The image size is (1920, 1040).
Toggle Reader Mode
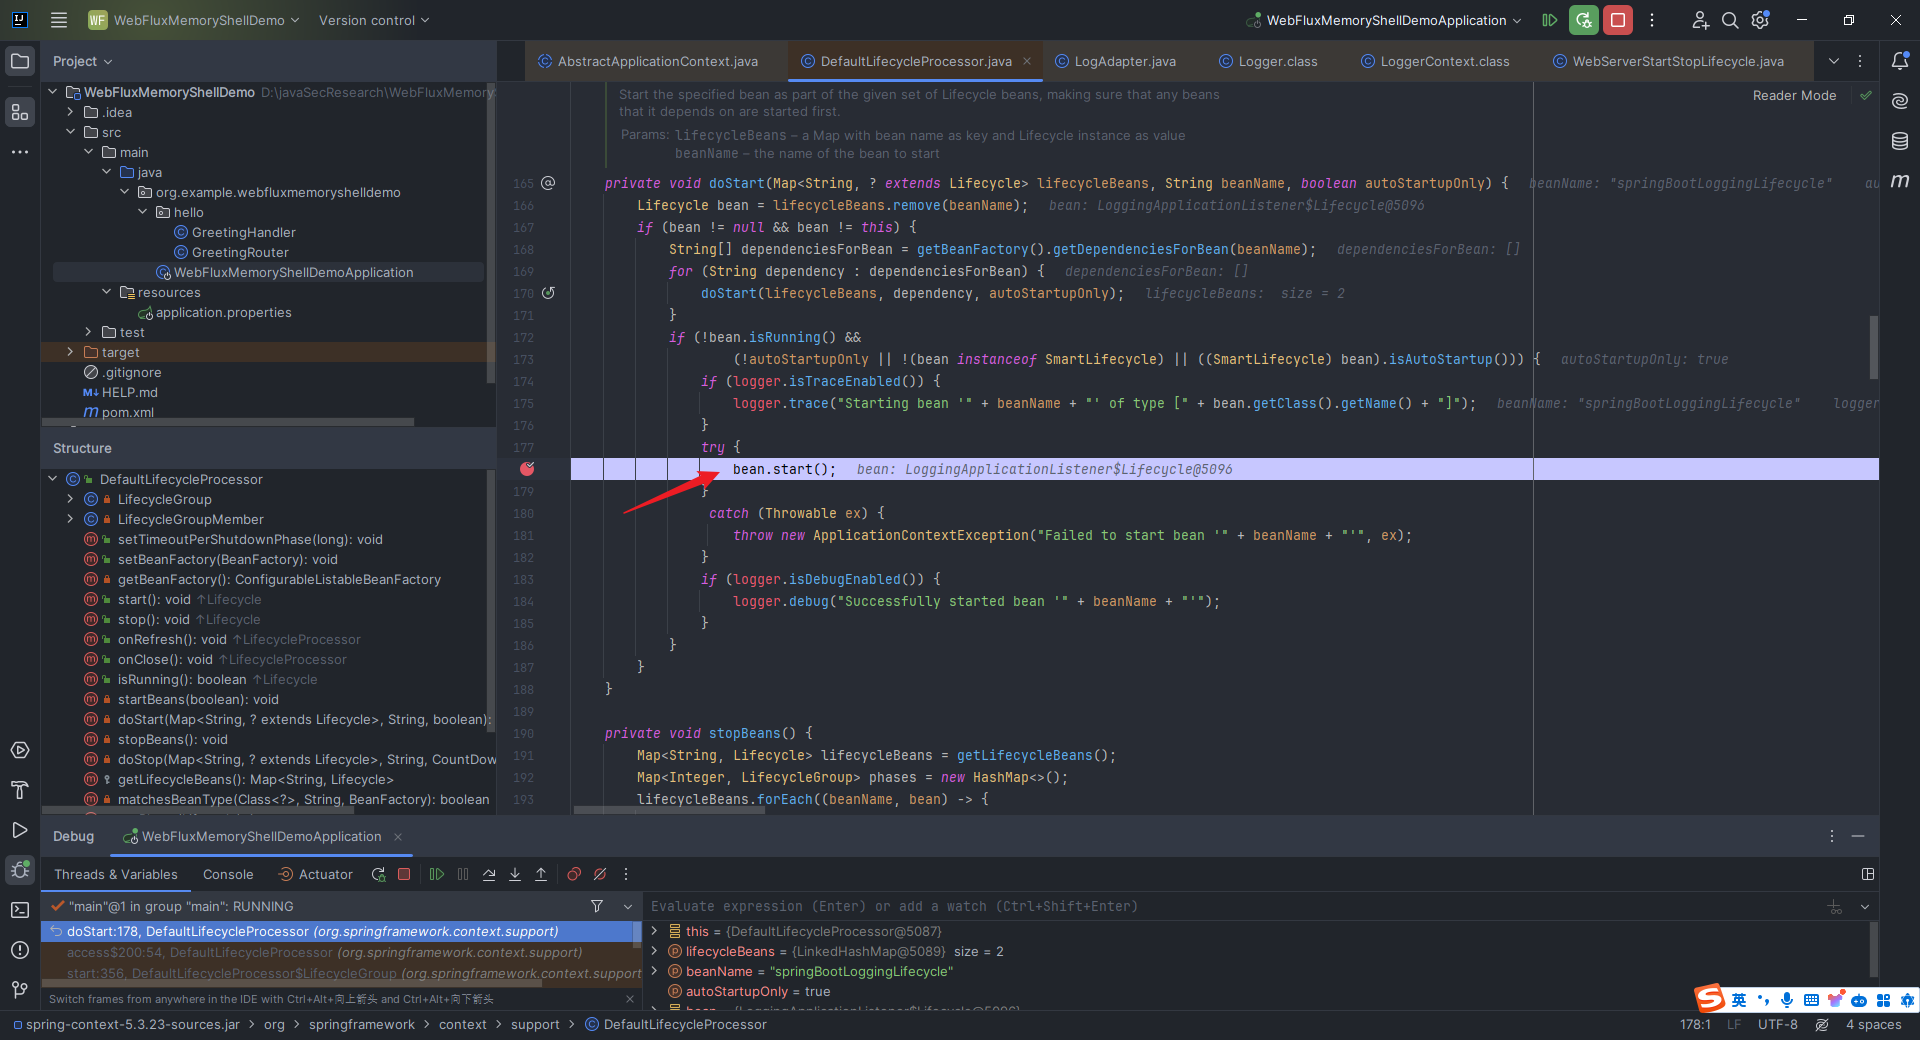click(x=1794, y=96)
